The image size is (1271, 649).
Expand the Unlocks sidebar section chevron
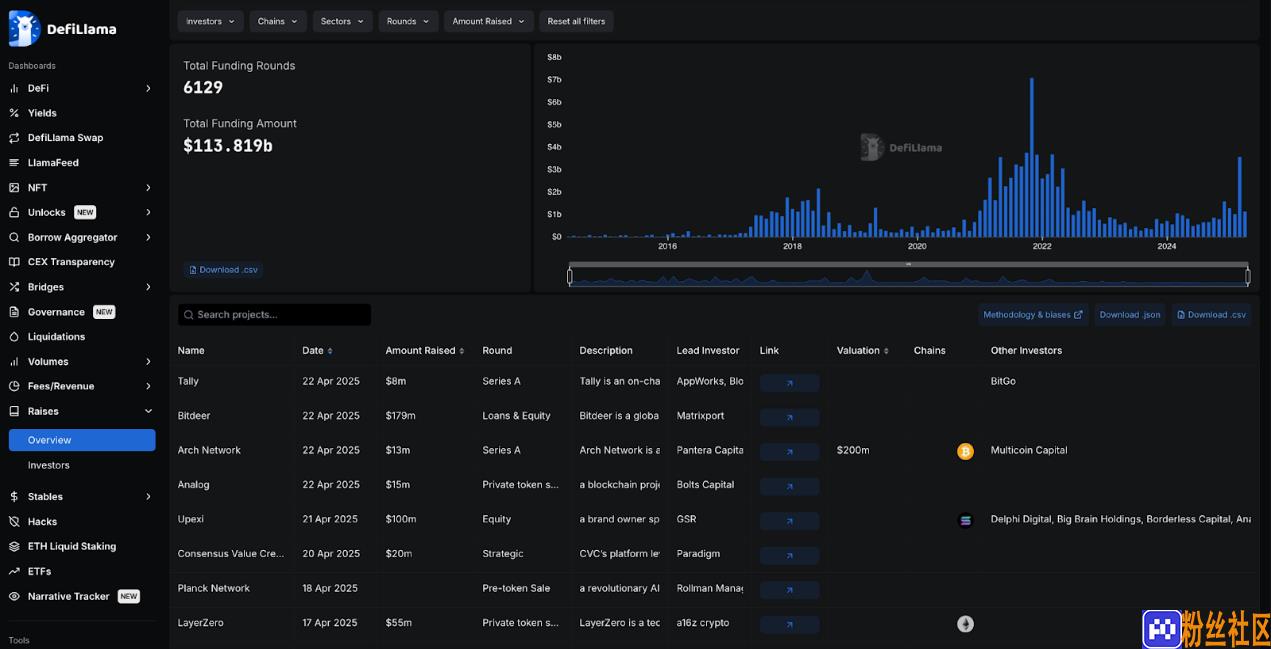[x=148, y=212]
